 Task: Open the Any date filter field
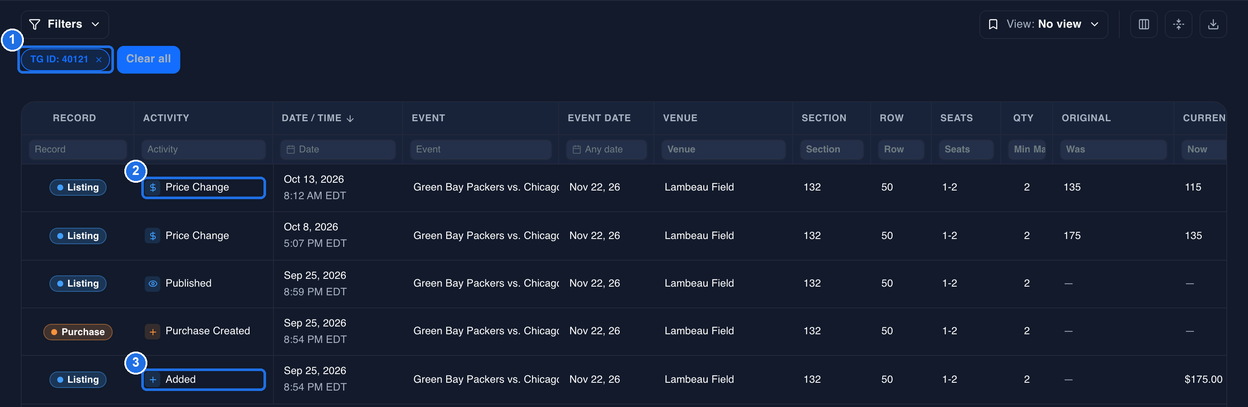[x=608, y=149]
